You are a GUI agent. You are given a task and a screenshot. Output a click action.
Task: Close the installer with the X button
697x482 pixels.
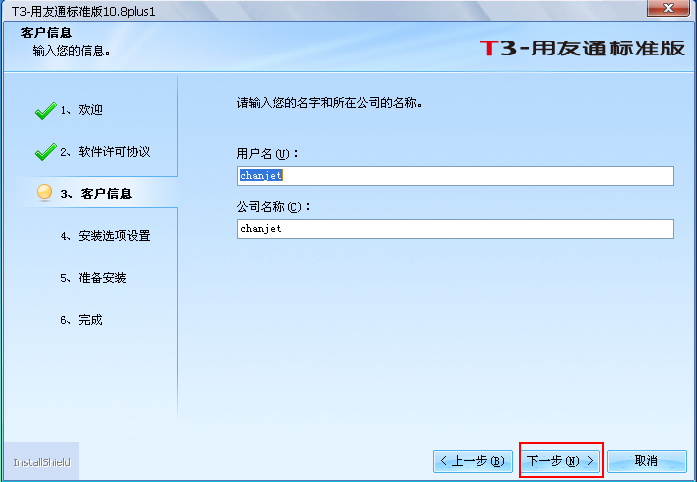(x=668, y=8)
